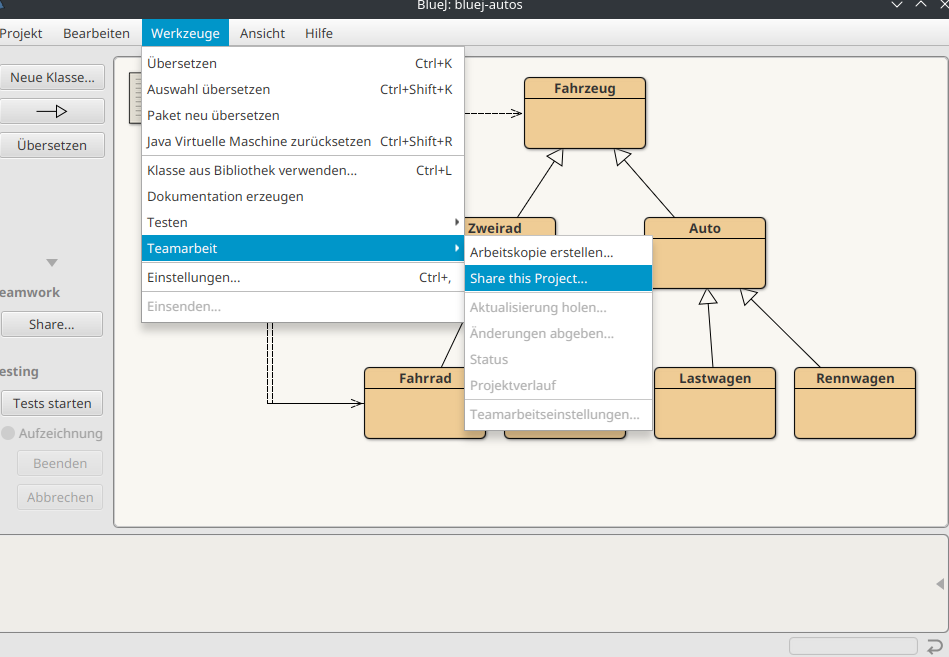Image resolution: width=949 pixels, height=657 pixels.
Task: Open the Hilfe menu
Action: (x=319, y=33)
